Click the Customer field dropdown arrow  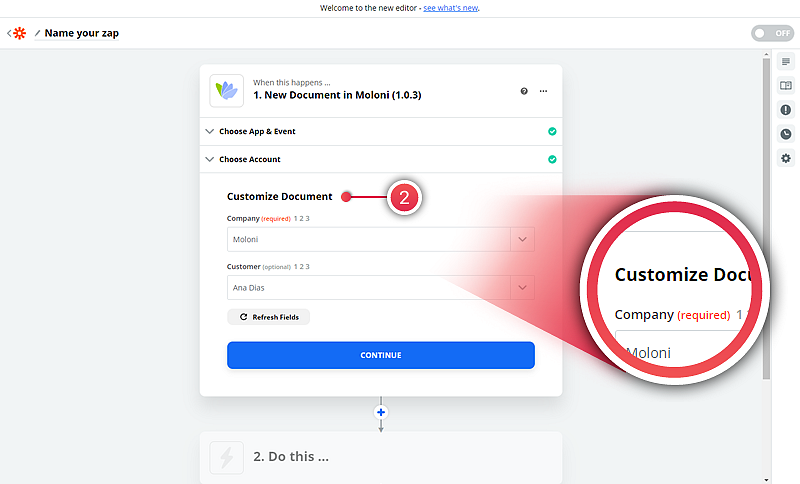tap(522, 288)
